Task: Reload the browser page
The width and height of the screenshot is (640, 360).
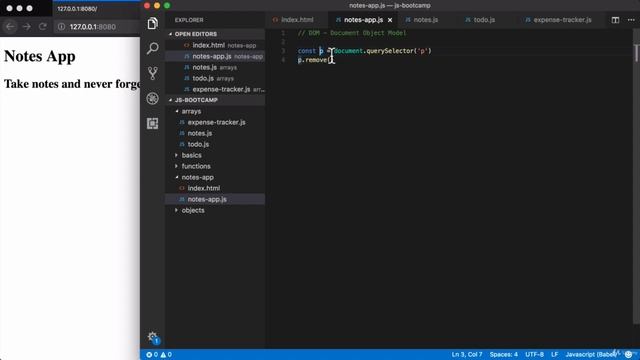Action: tap(42, 27)
